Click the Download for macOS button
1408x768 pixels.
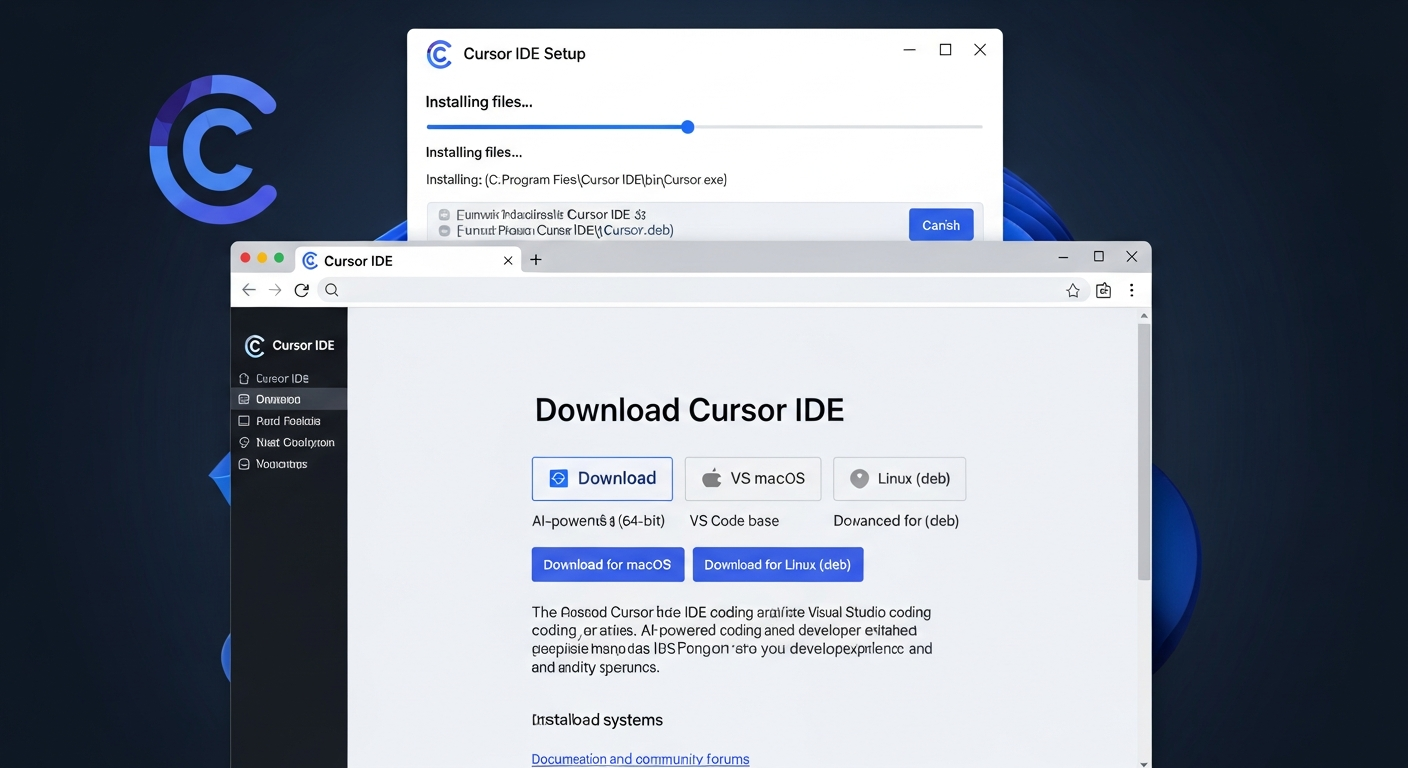coord(607,564)
